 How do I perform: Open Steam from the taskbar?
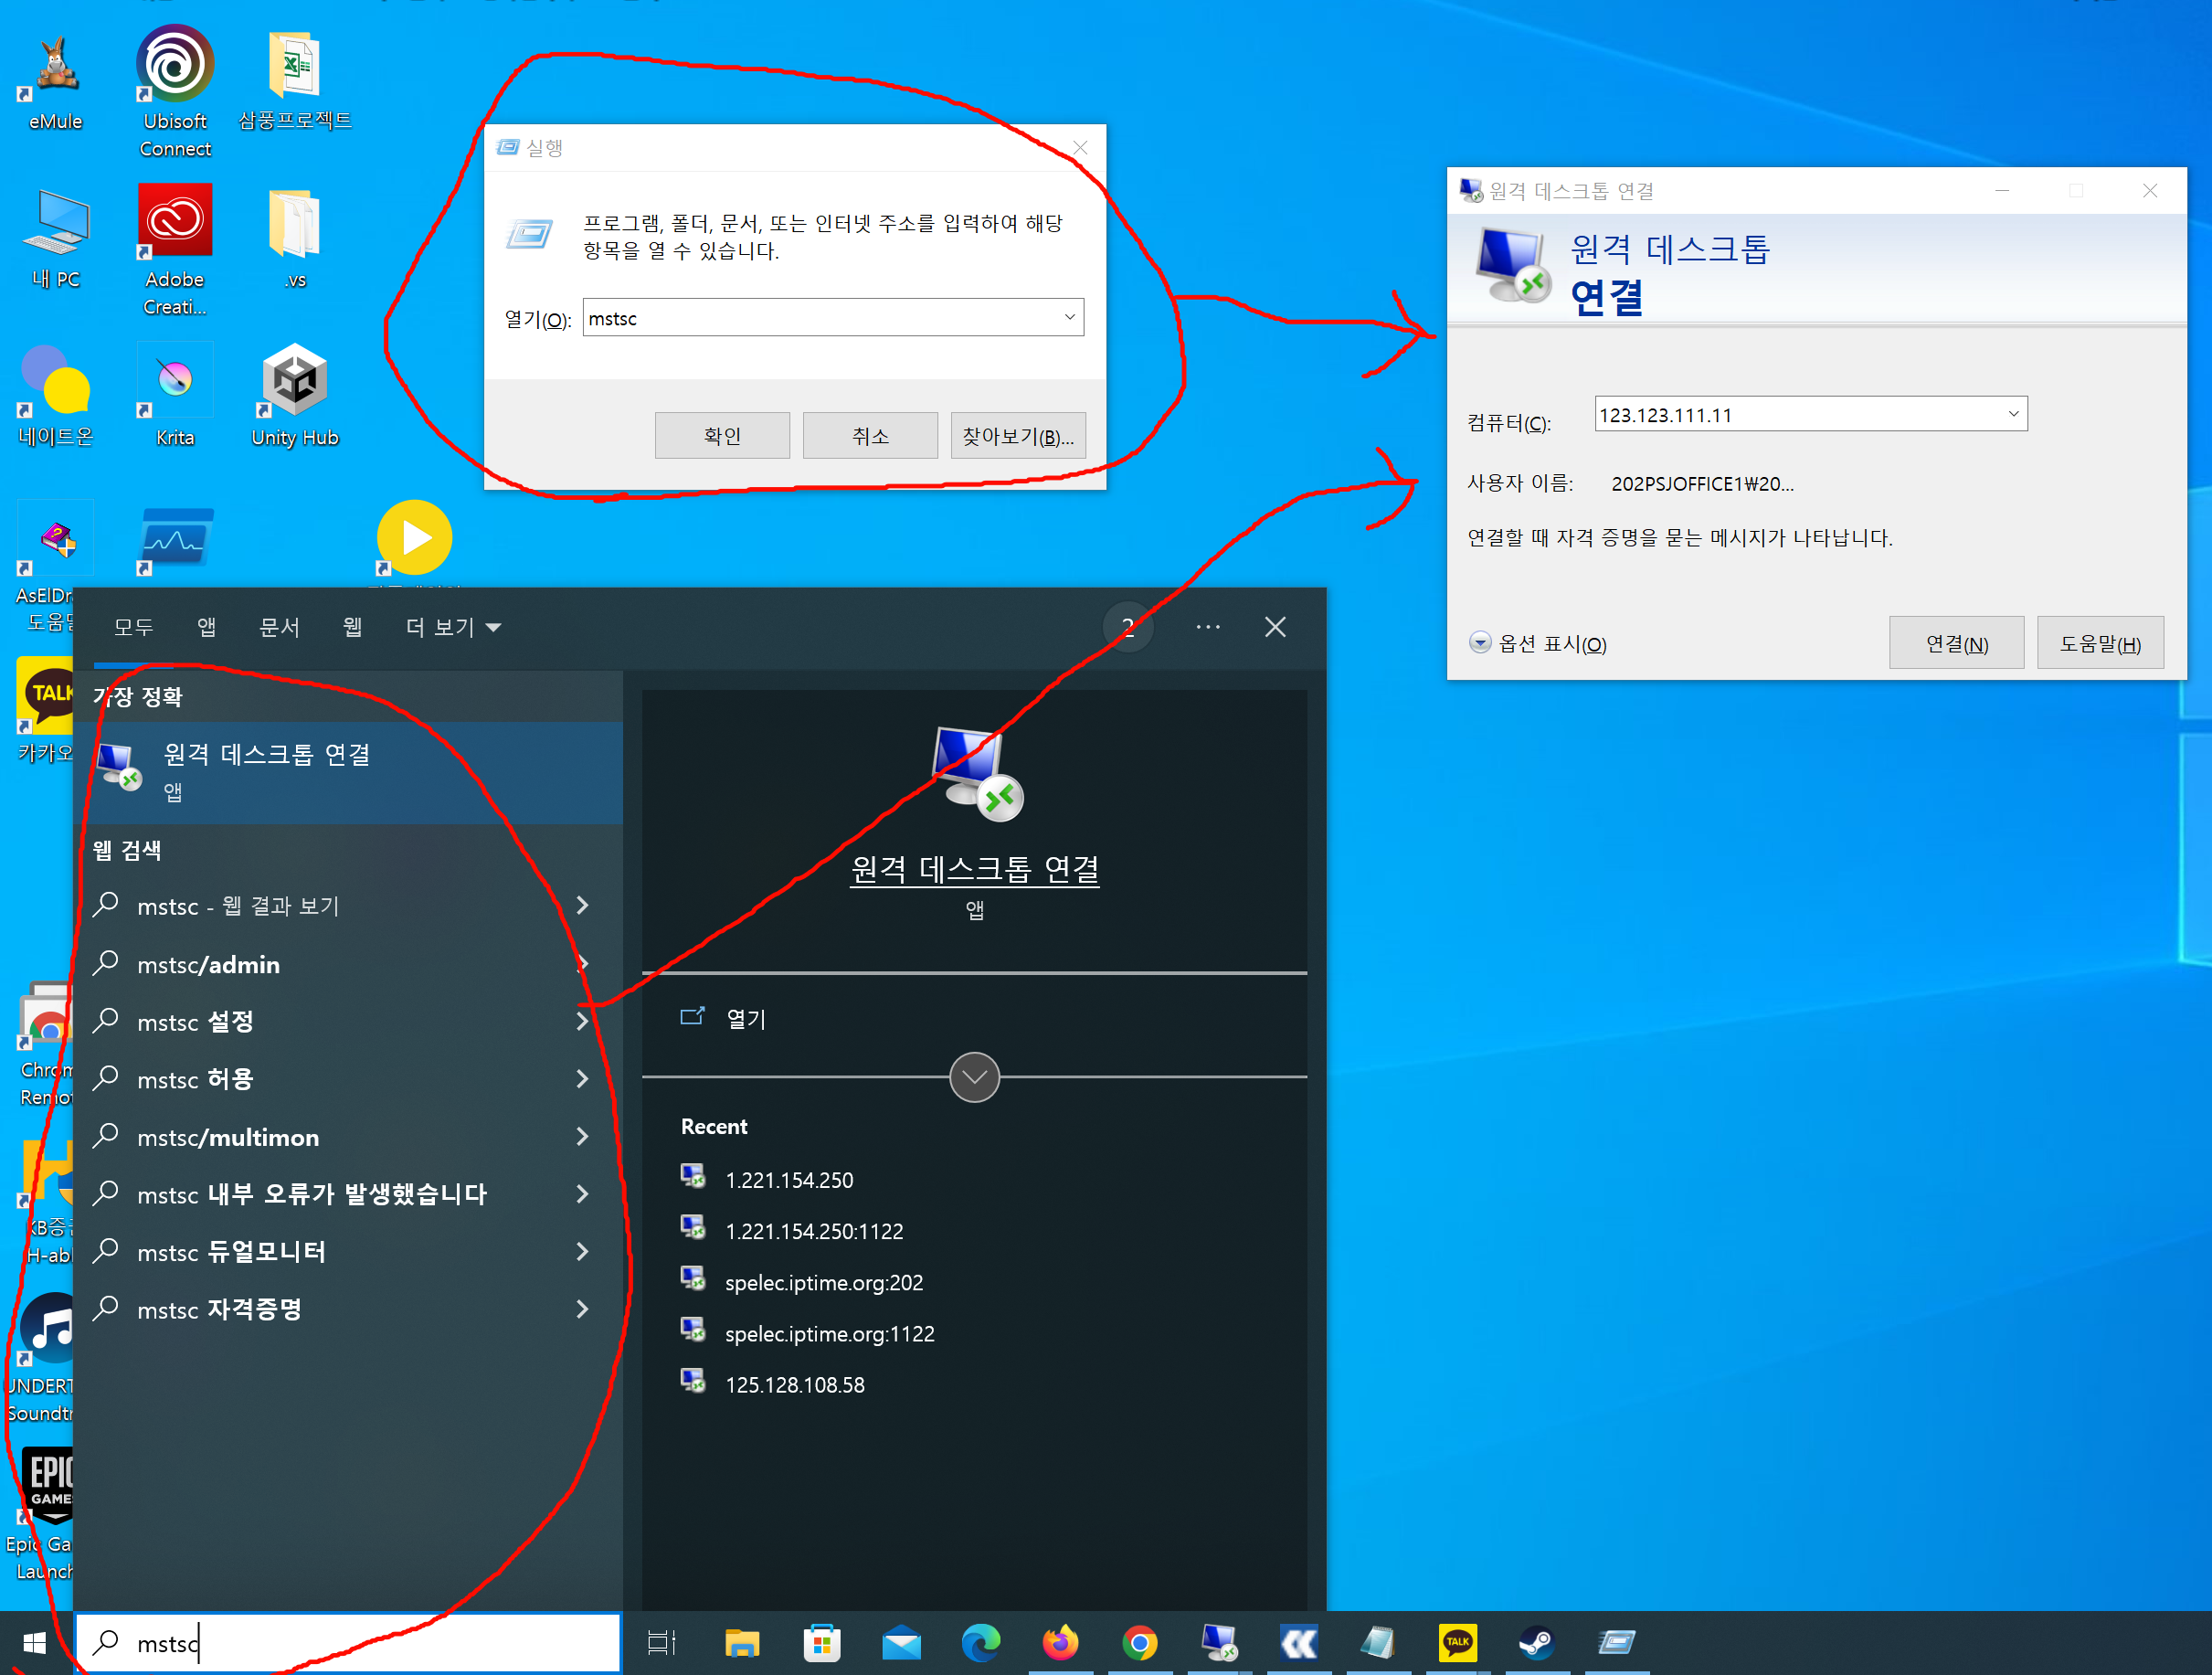[x=1536, y=1642]
